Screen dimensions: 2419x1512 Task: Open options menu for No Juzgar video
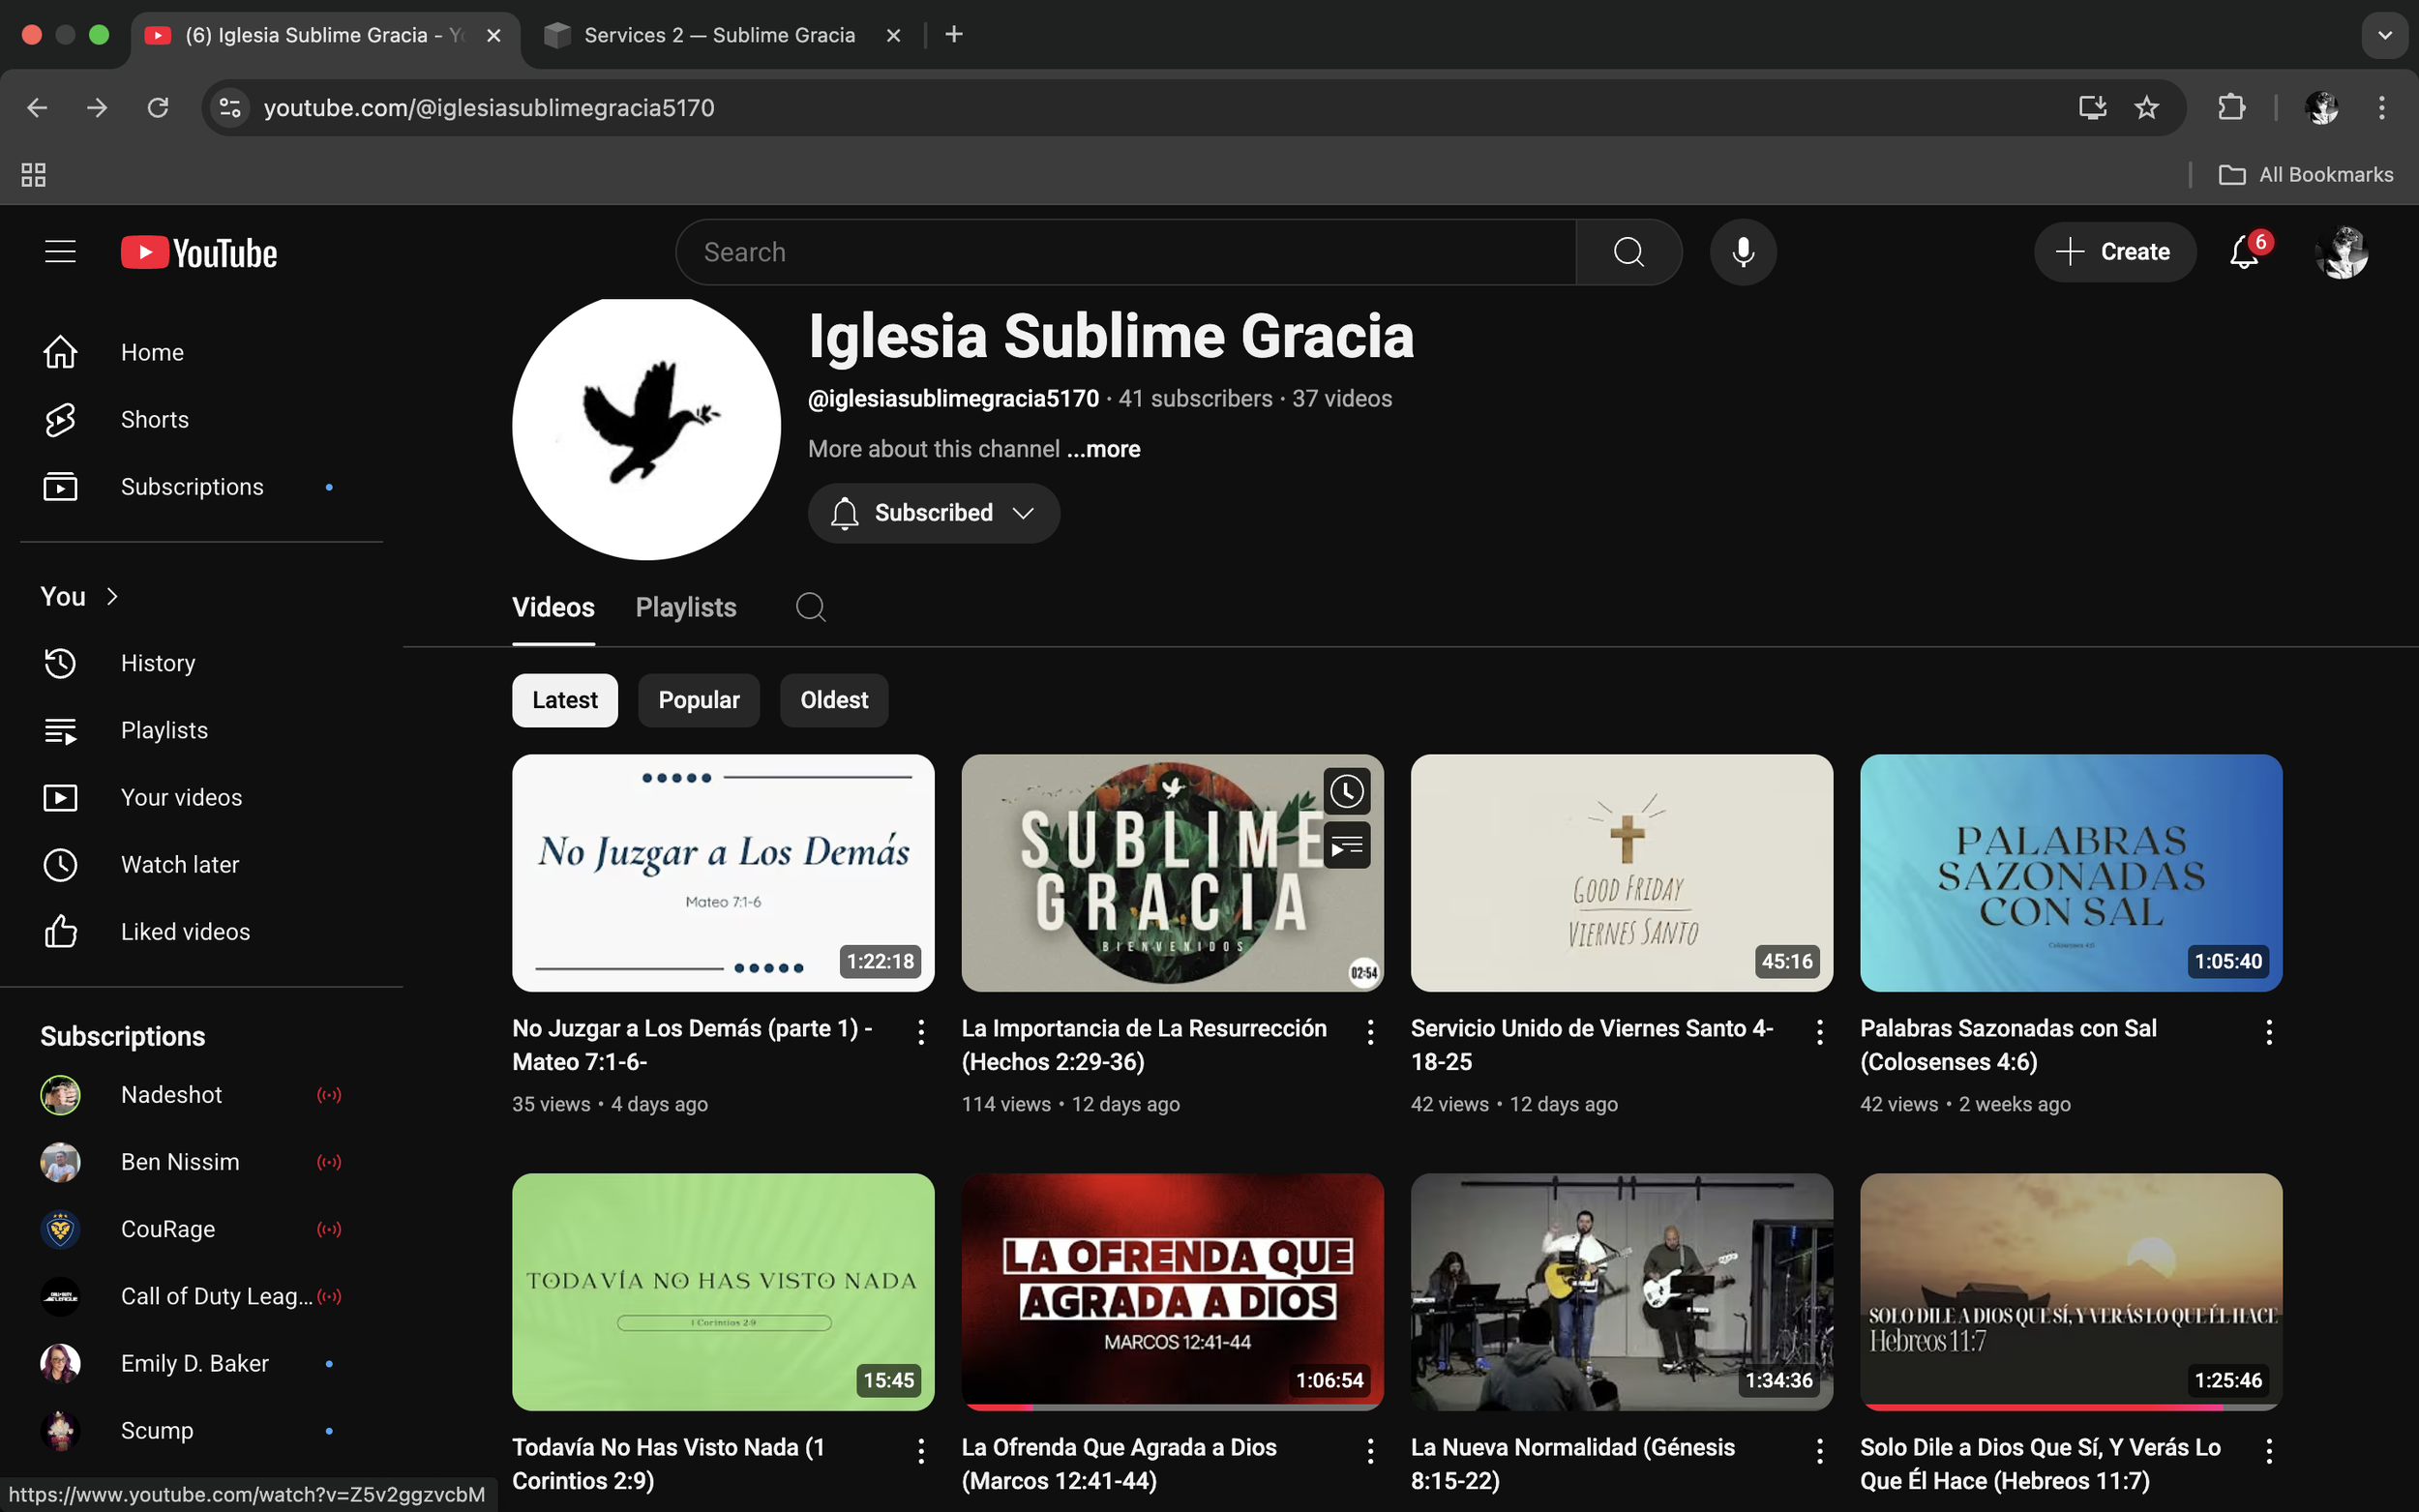[x=920, y=1032]
